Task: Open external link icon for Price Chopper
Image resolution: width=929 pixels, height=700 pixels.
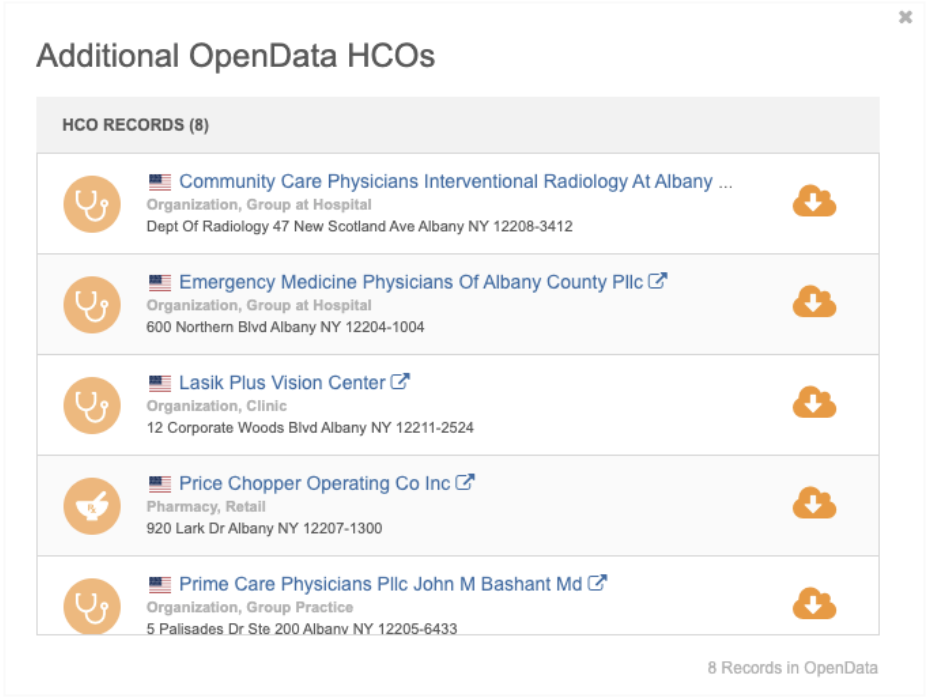Action: click(465, 482)
